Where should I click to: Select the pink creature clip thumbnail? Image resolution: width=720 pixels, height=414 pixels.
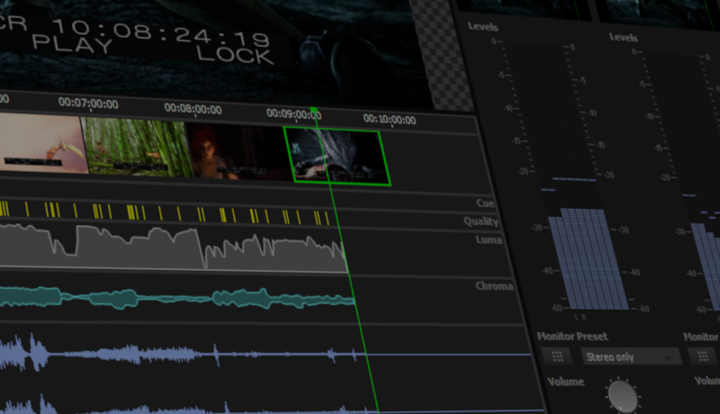pyautogui.click(x=42, y=143)
